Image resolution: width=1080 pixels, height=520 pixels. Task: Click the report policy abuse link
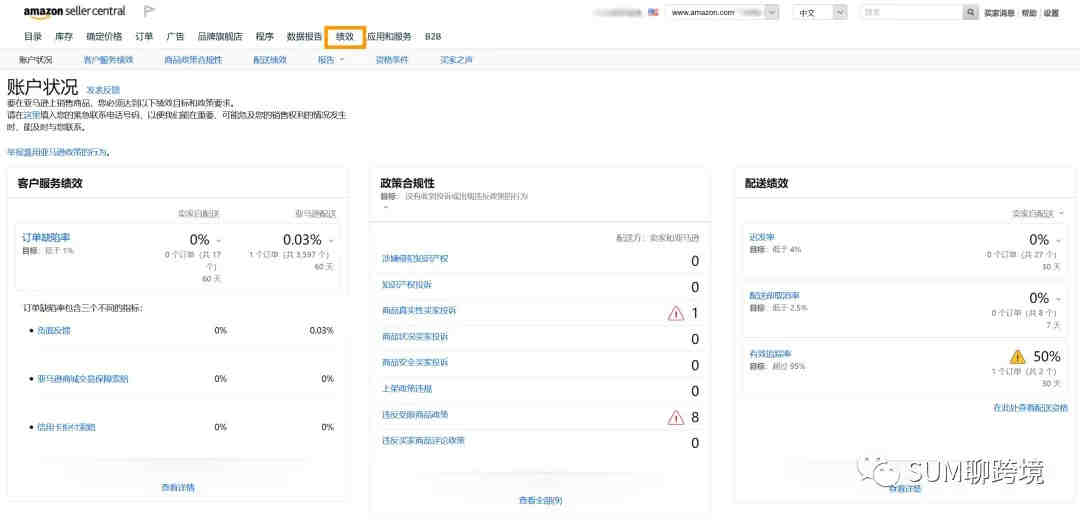click(57, 152)
